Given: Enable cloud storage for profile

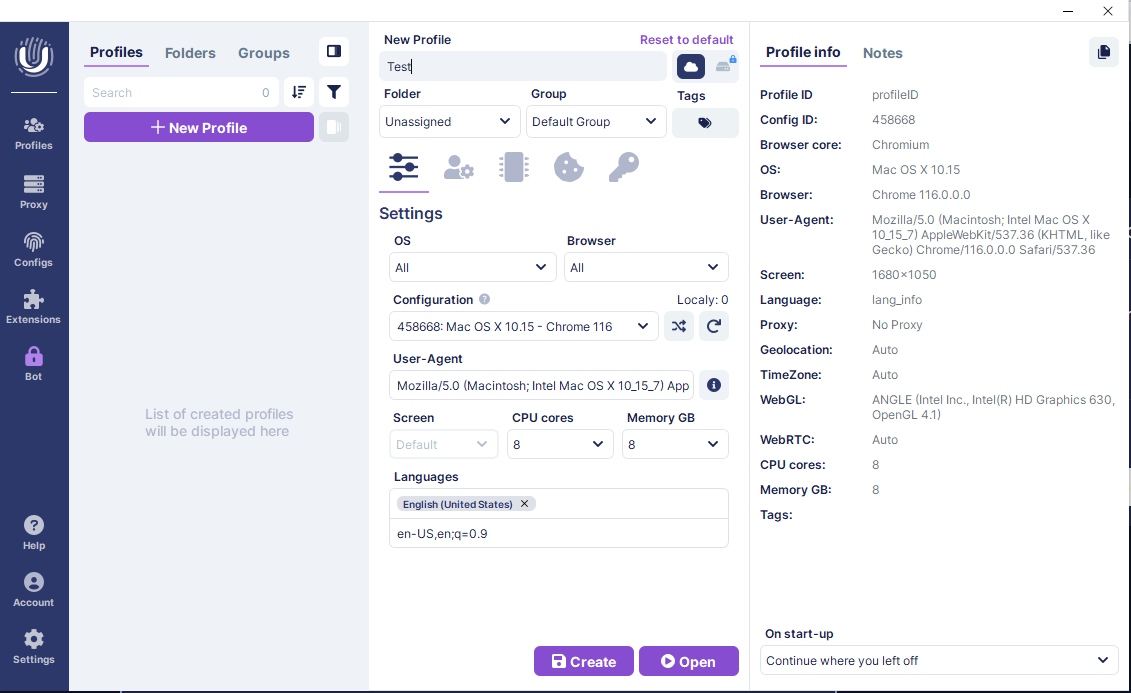Looking at the screenshot, I should point(691,67).
